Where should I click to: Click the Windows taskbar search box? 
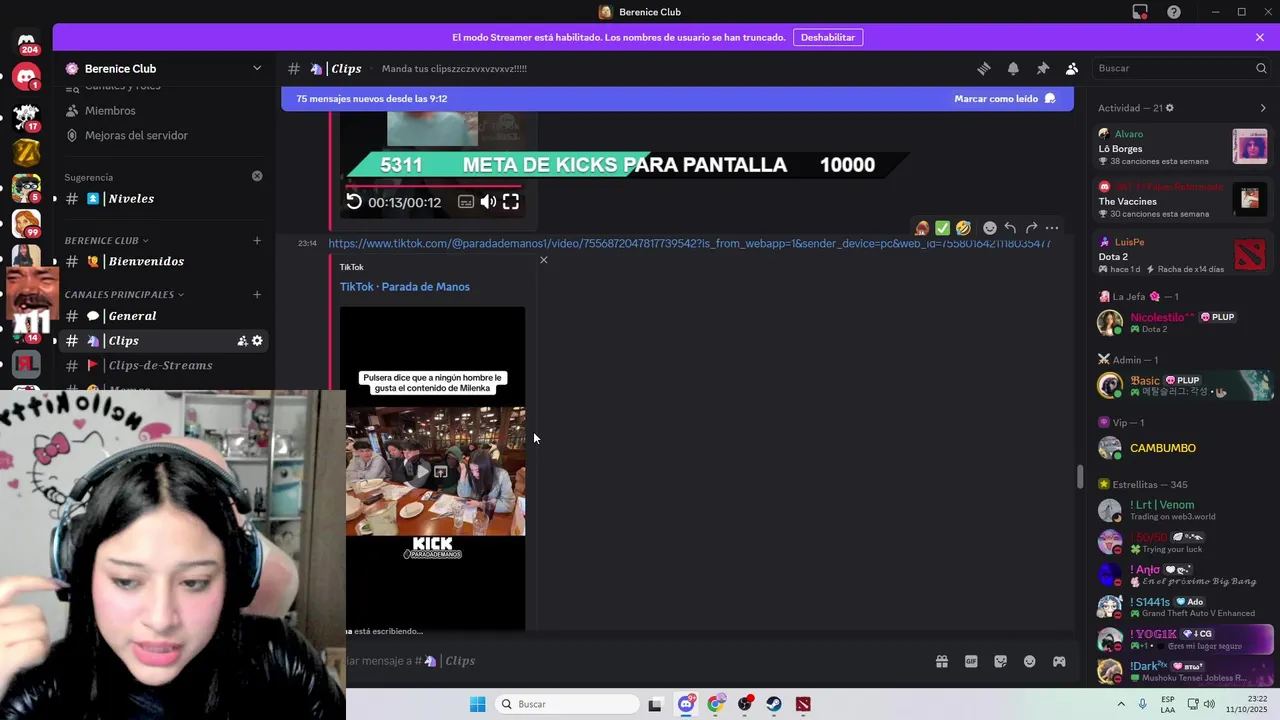pyautogui.click(x=568, y=704)
